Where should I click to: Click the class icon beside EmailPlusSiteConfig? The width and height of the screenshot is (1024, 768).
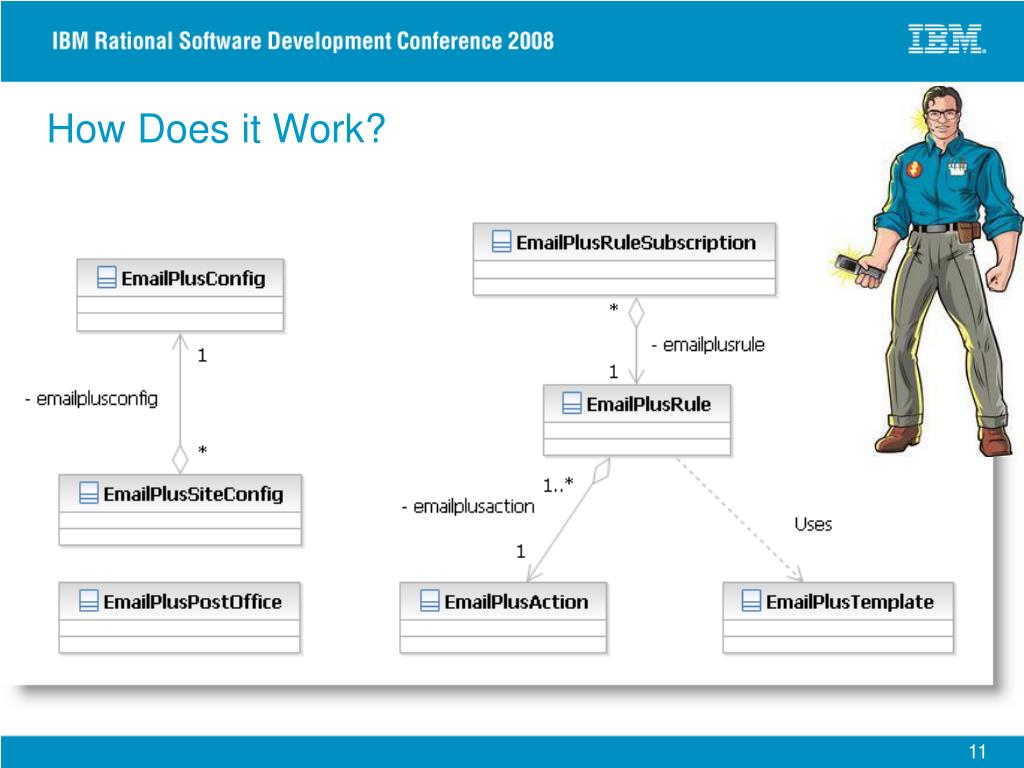89,493
